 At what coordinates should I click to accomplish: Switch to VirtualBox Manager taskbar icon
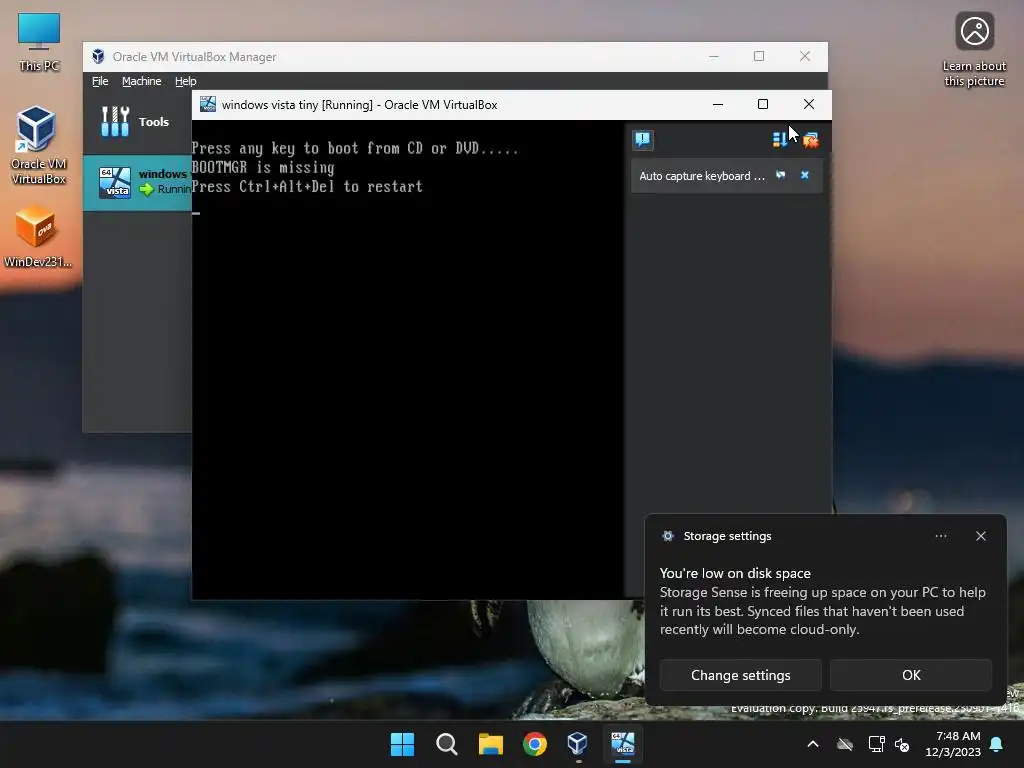tap(578, 744)
